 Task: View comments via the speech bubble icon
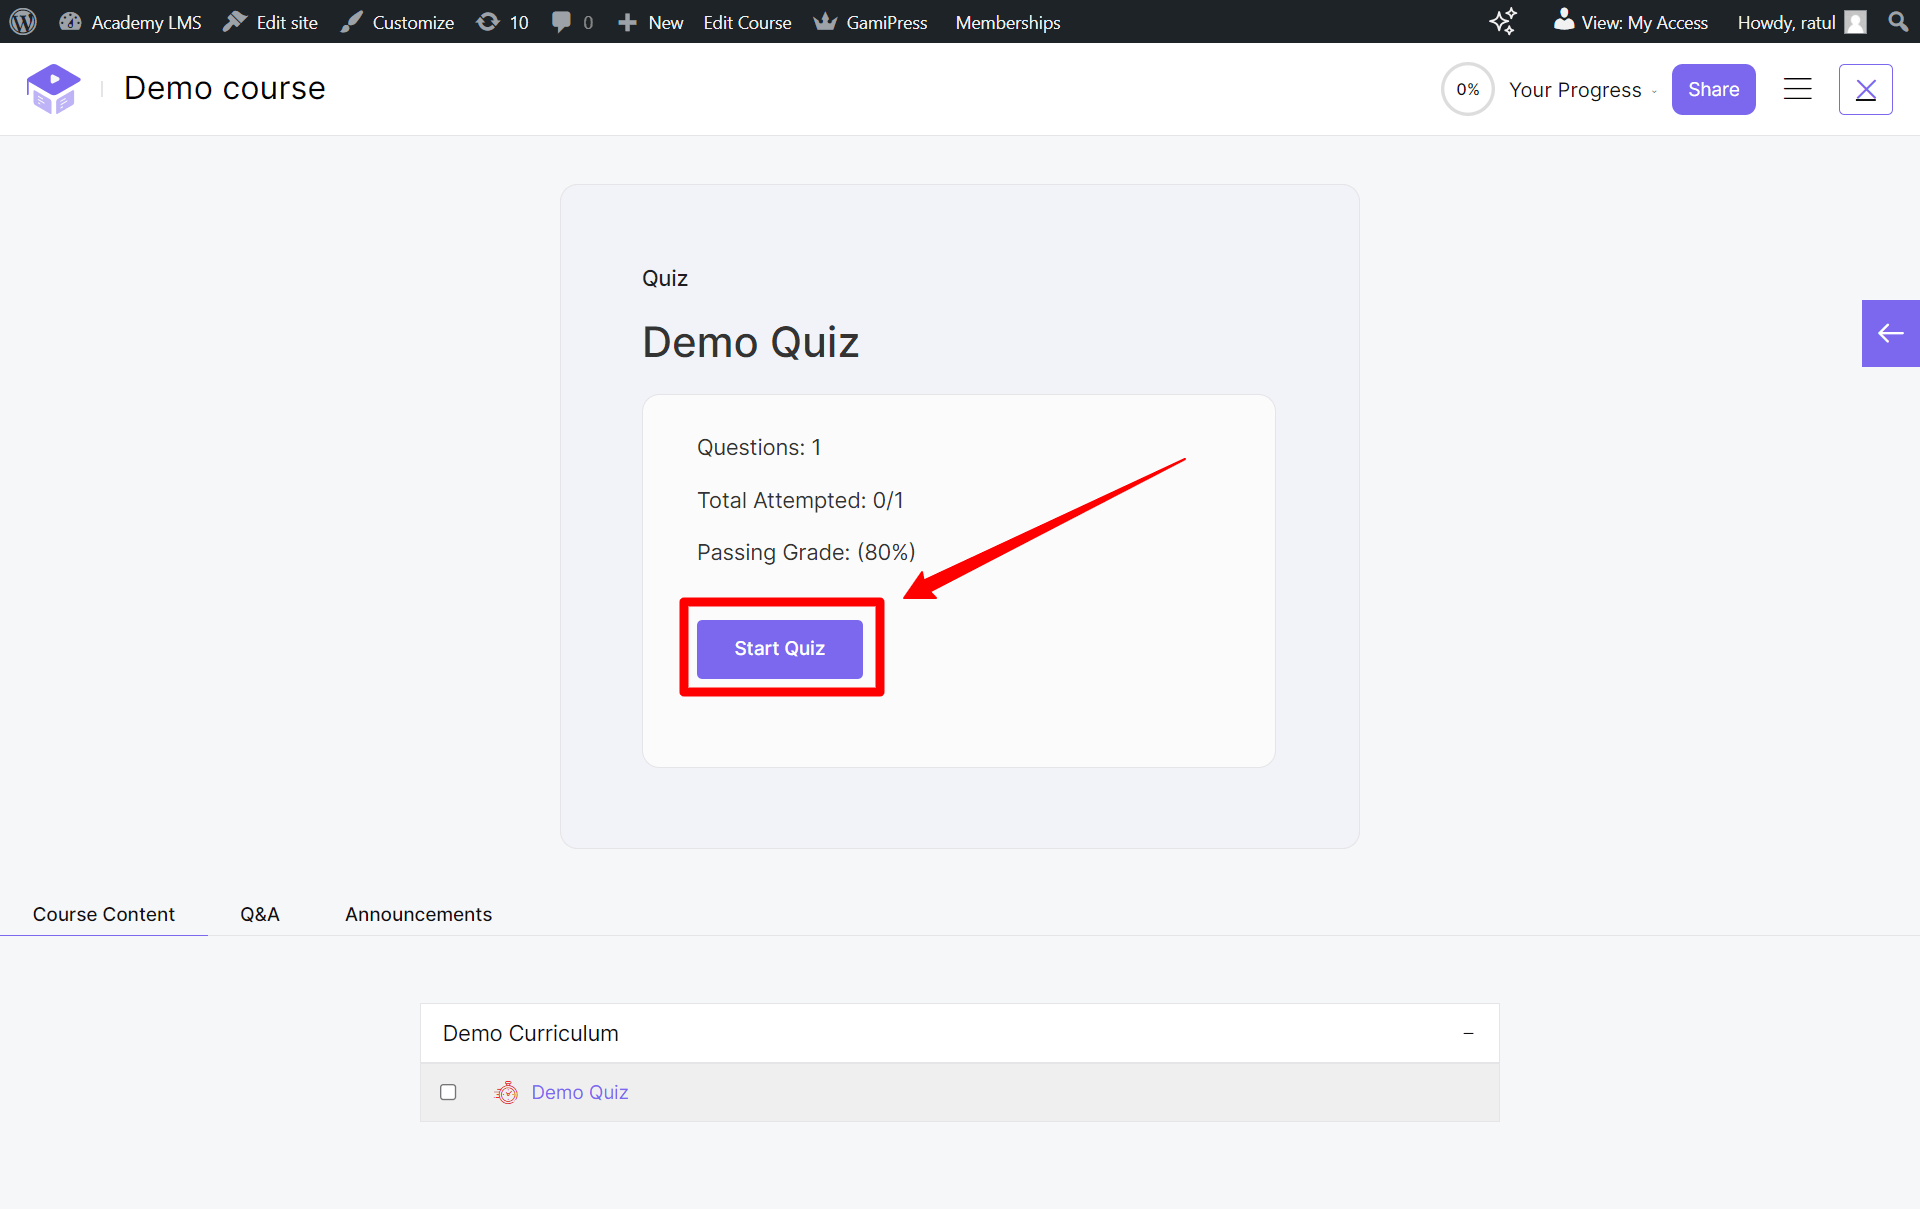(x=560, y=21)
